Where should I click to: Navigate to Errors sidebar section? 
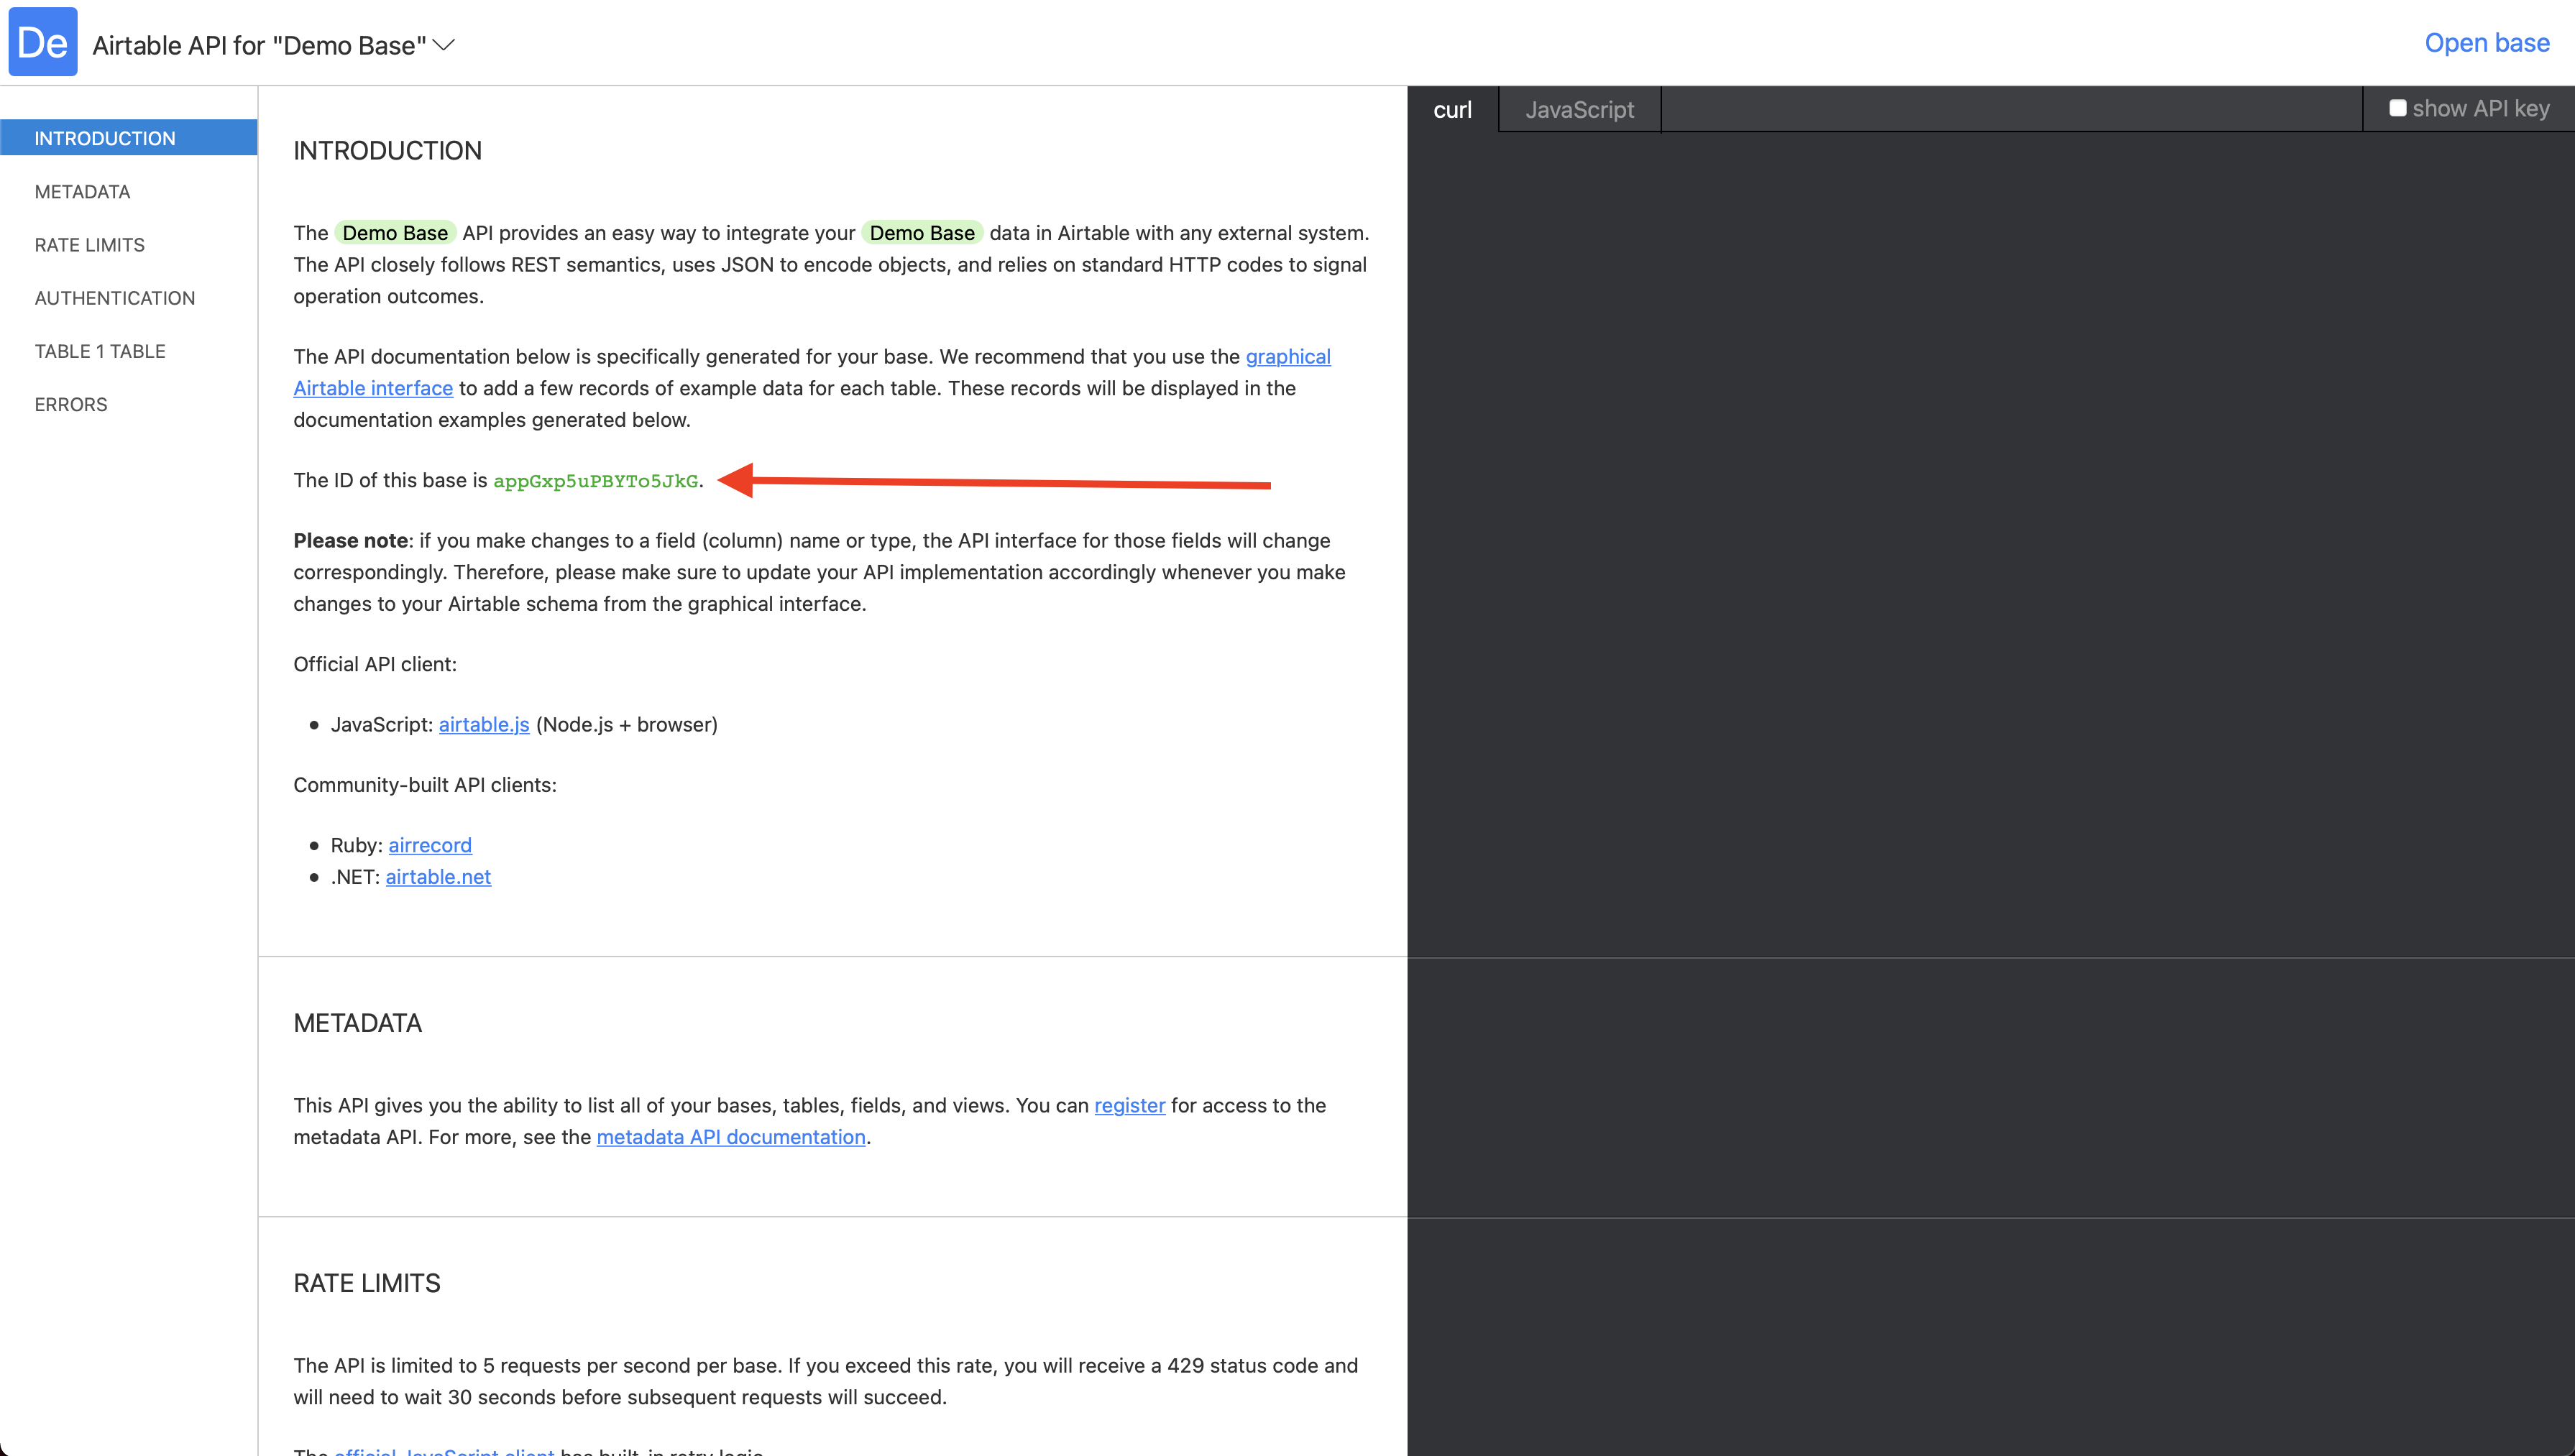[70, 404]
